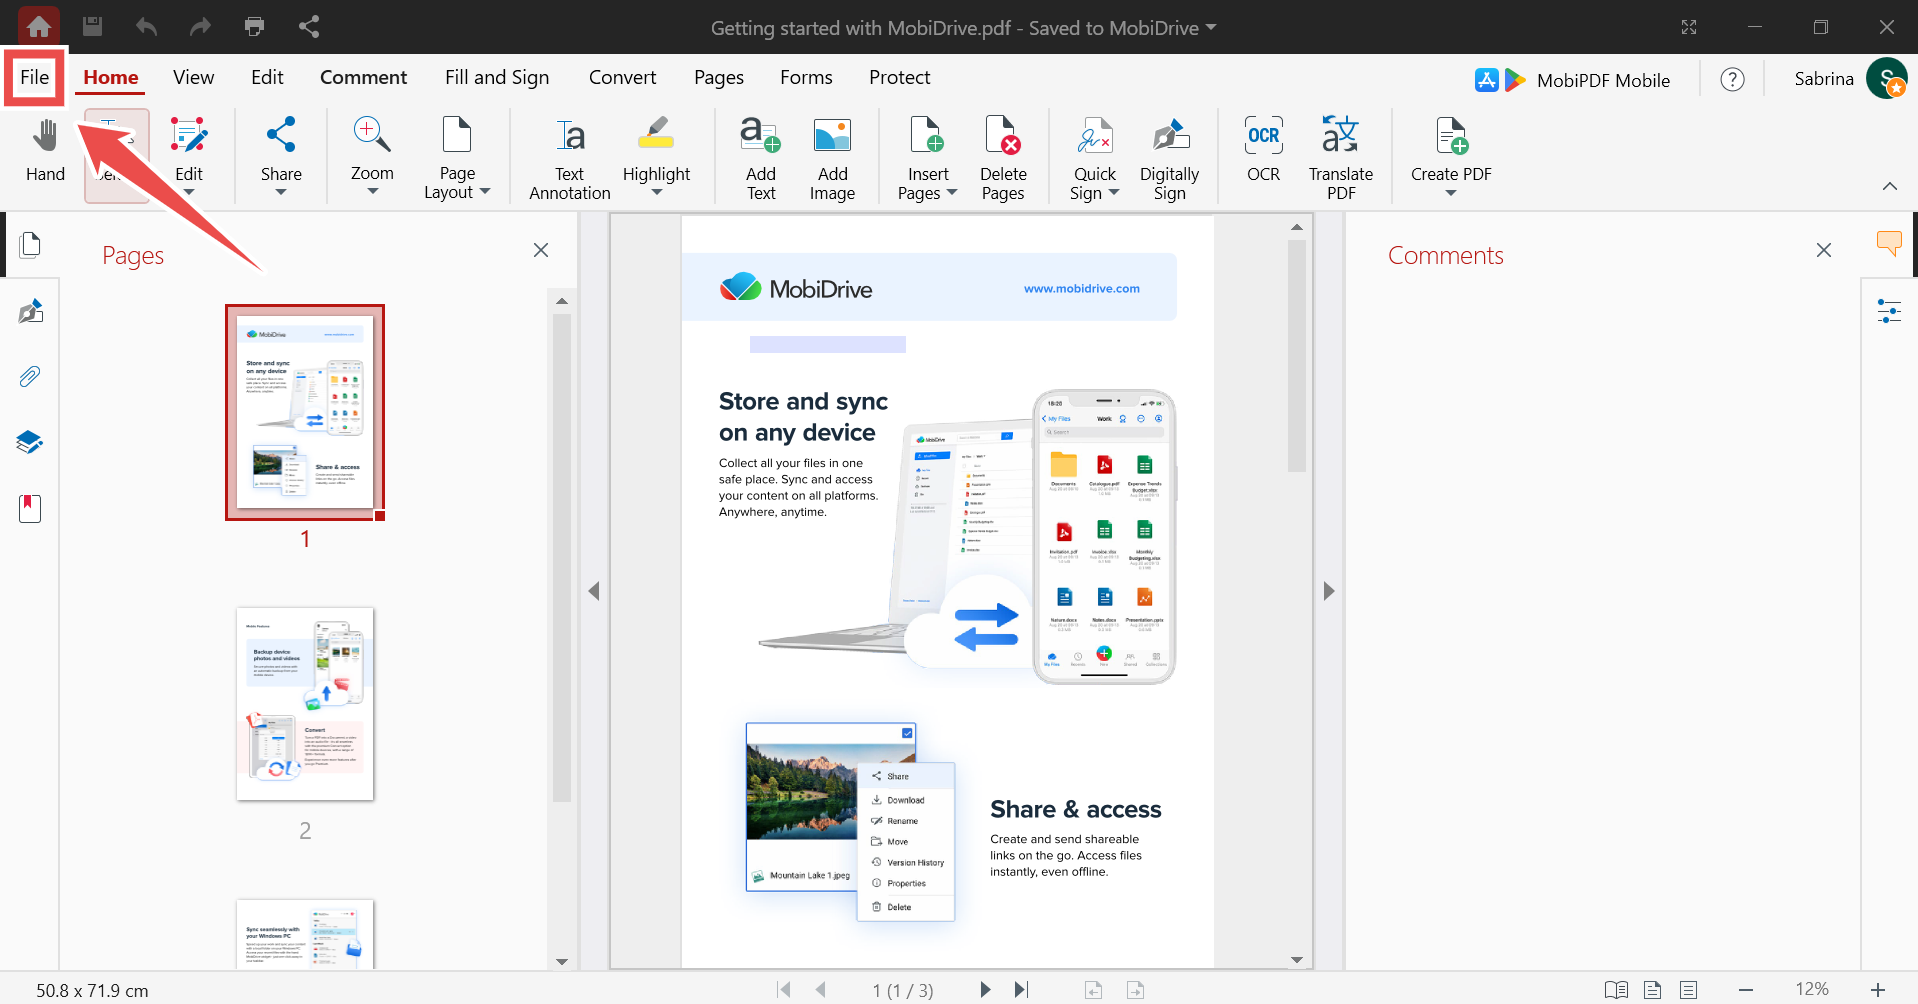Click the www.mobidrive.com link in the document
The width and height of the screenshot is (1918, 1004).
point(1081,288)
